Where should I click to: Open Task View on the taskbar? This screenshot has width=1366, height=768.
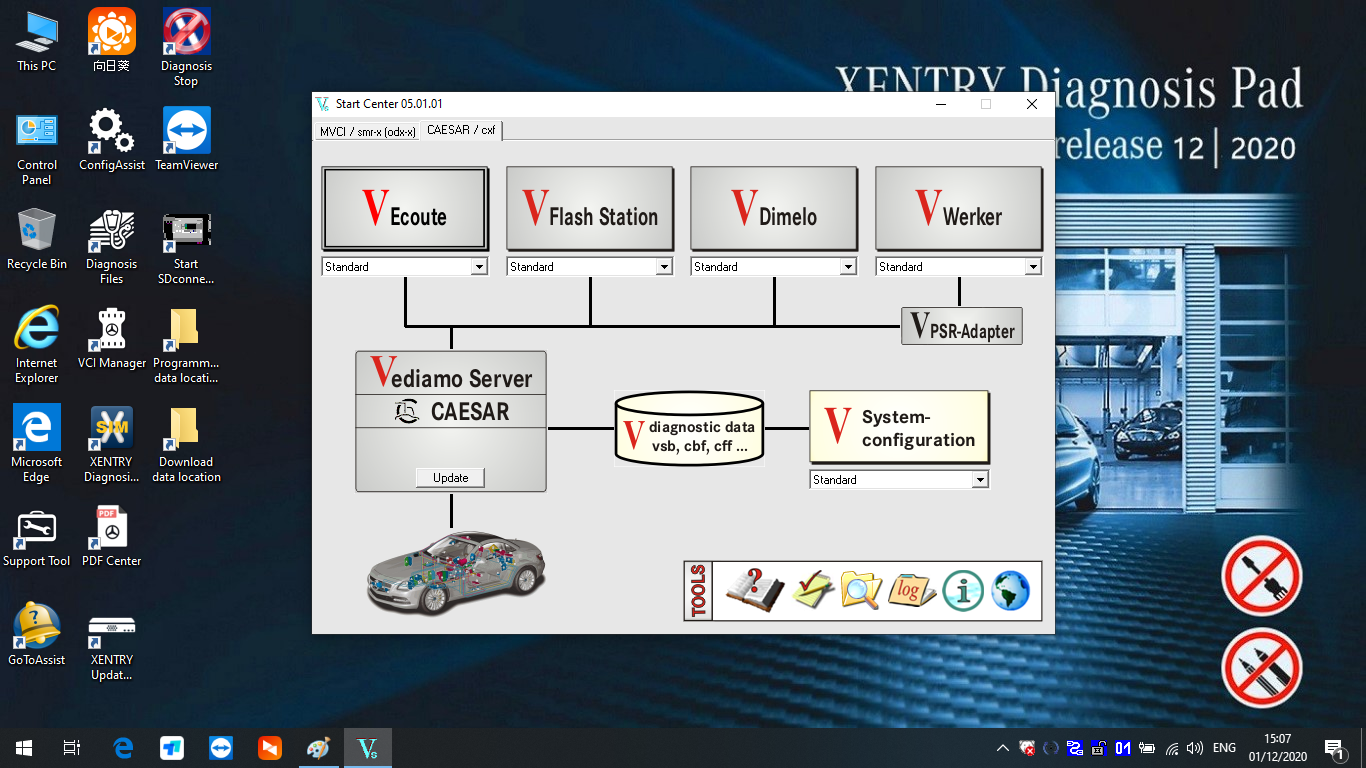tap(72, 748)
